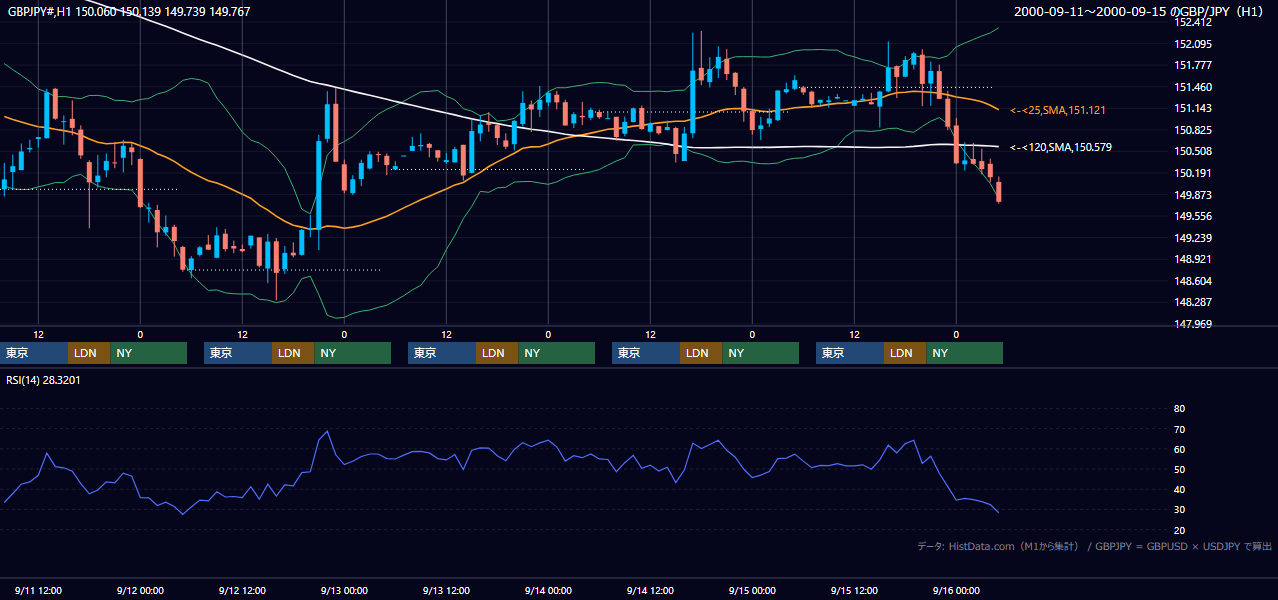Click RSI scale value 80
Viewport: 1278px width, 600px height.
point(1179,409)
